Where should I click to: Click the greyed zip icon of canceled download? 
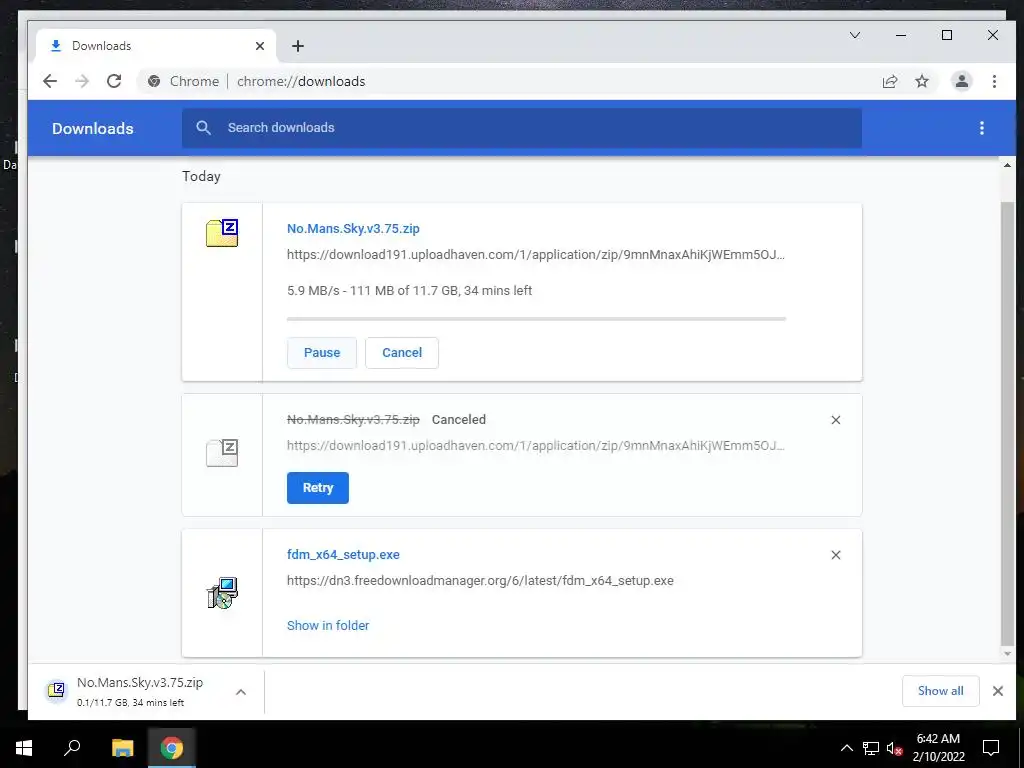[222, 453]
